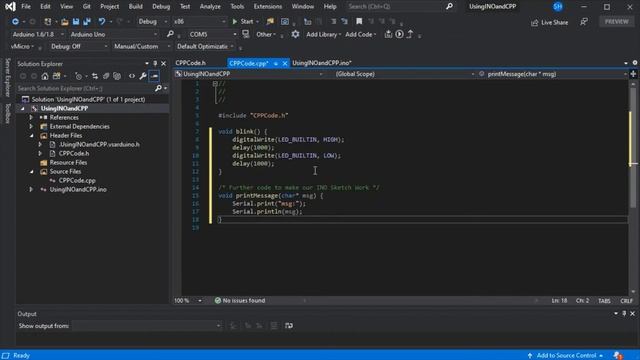Viewport: 640px width, 360px height.
Task: Open the Build menu
Action: 136,7
